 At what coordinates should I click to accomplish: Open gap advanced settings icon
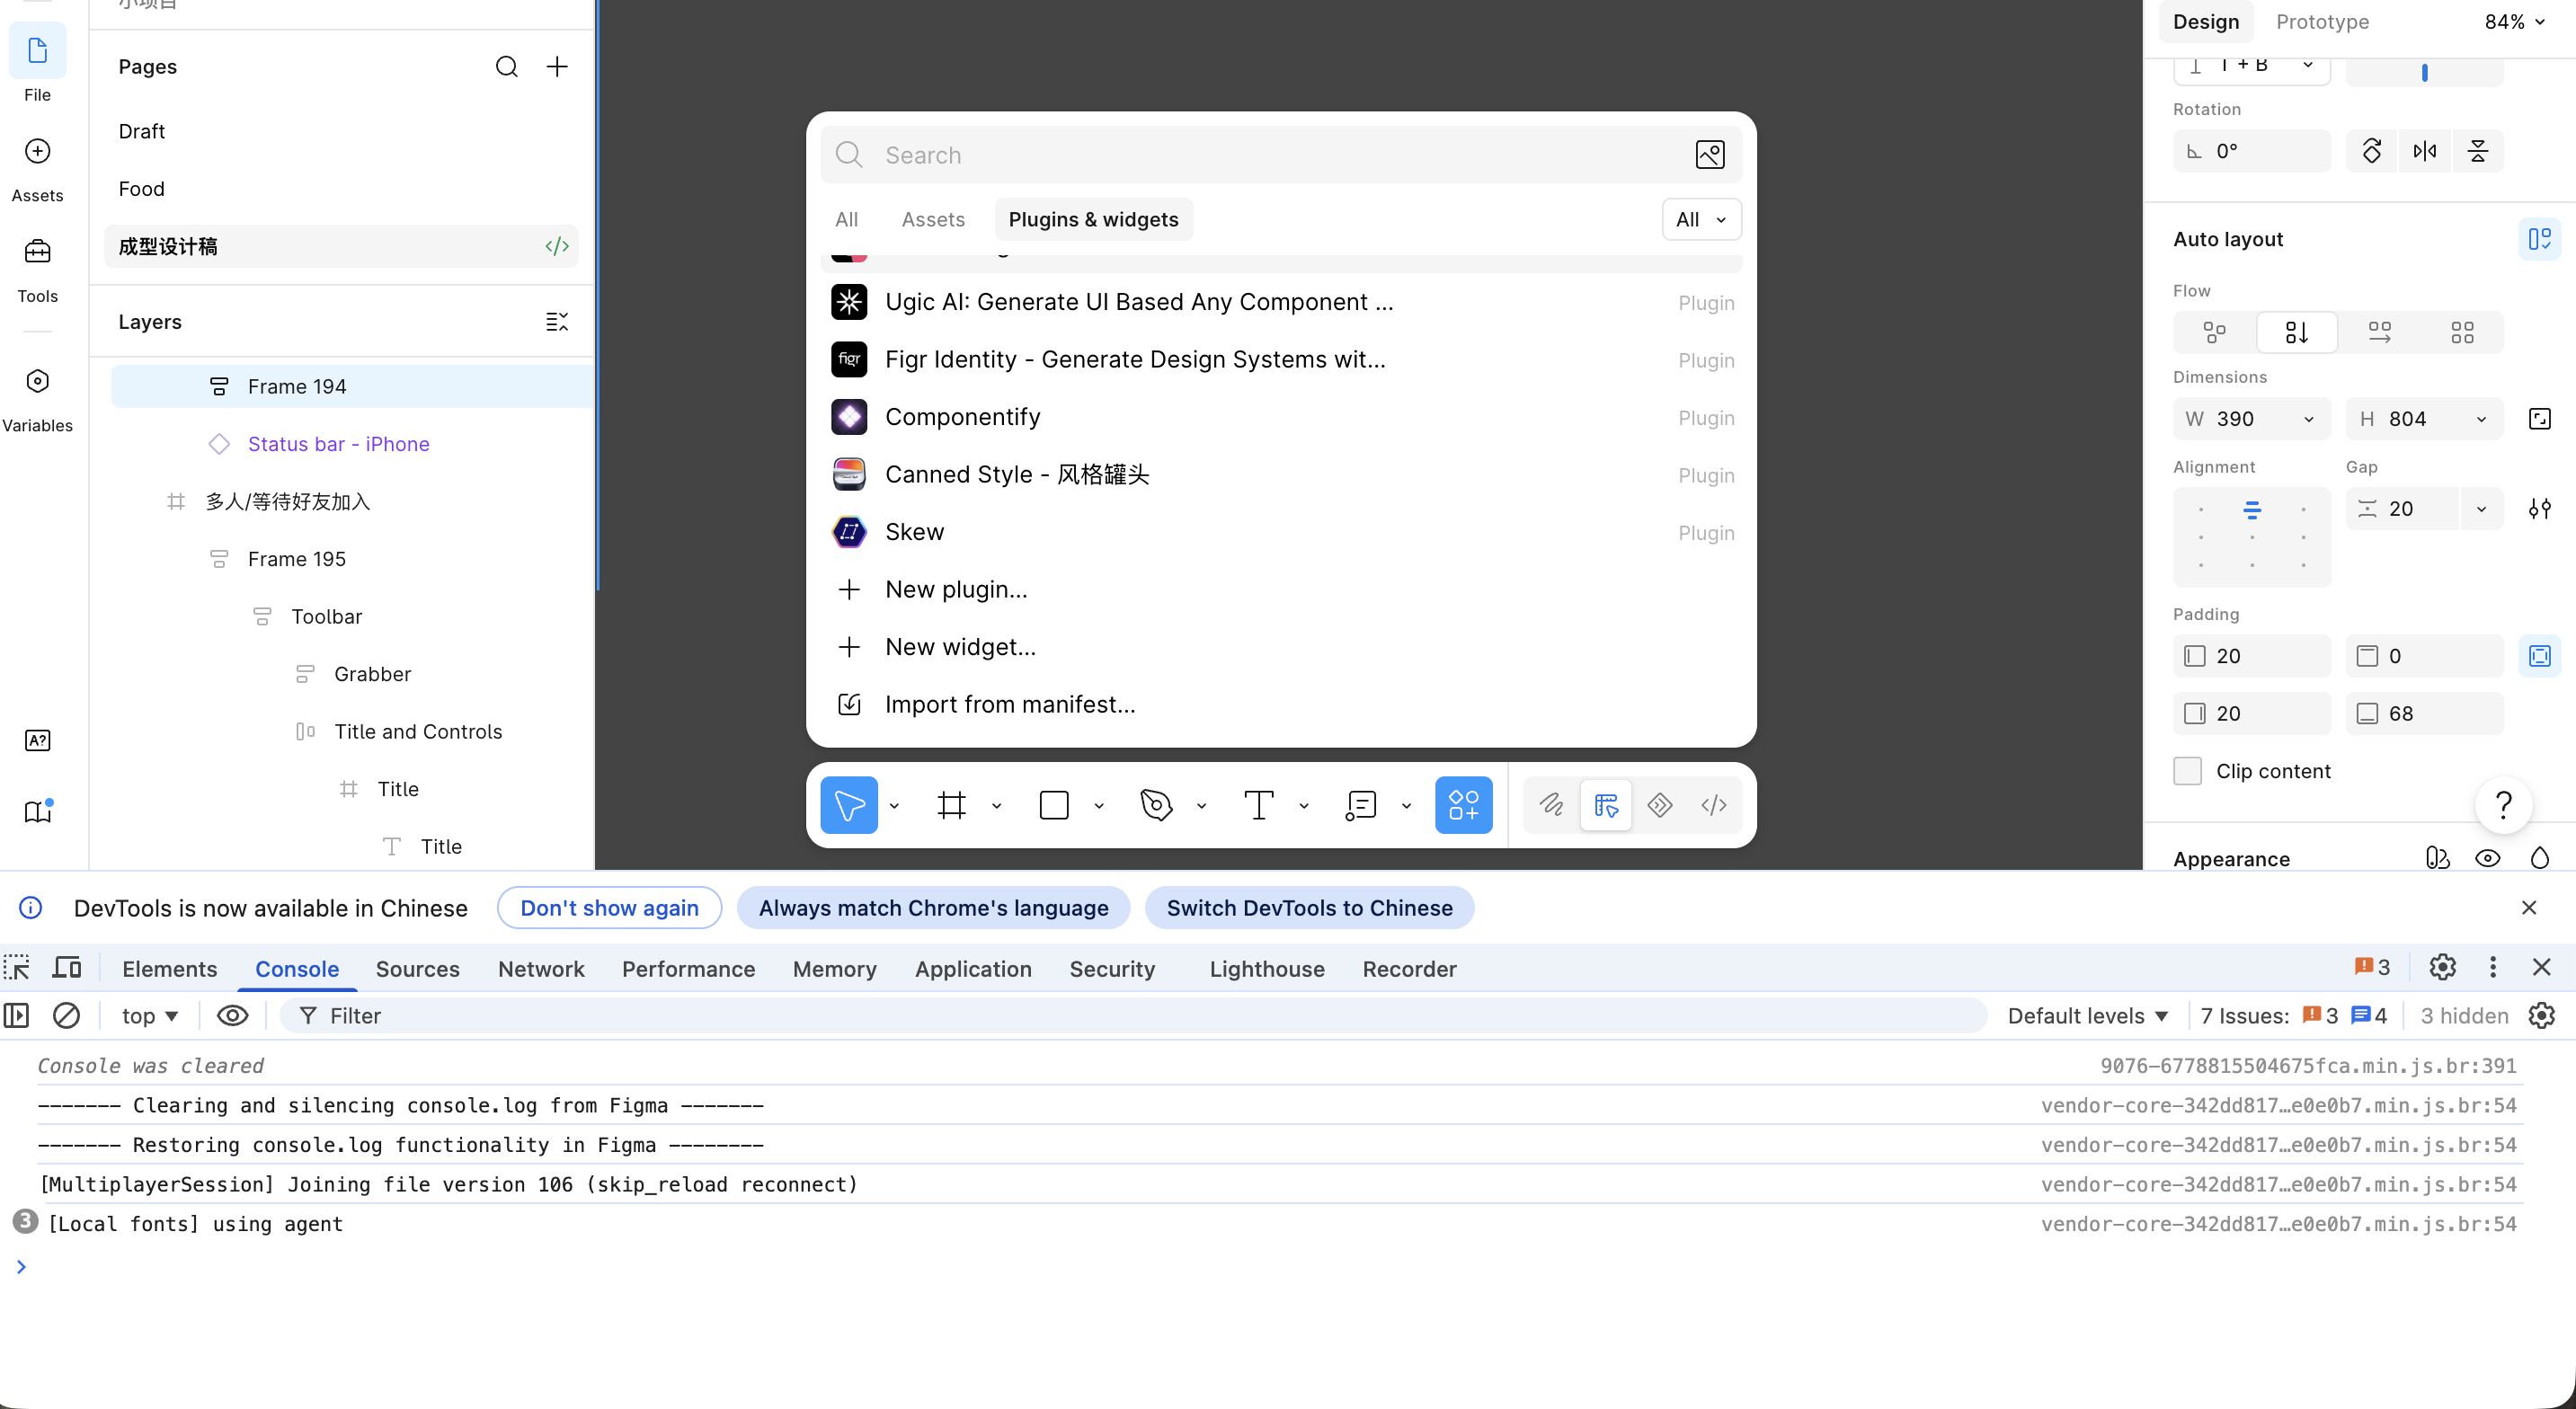click(2540, 509)
